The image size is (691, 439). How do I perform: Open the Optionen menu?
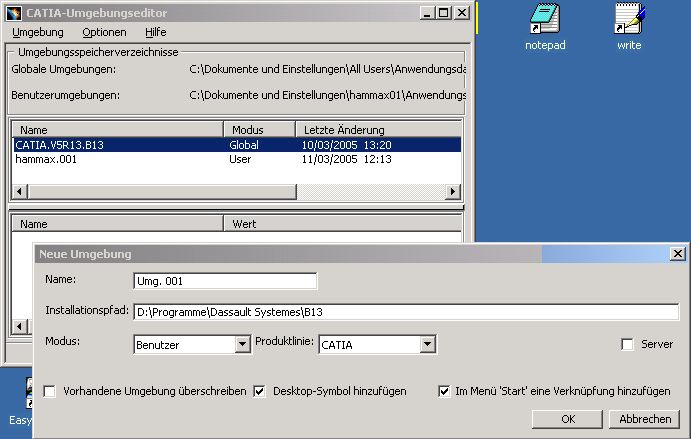click(x=104, y=32)
